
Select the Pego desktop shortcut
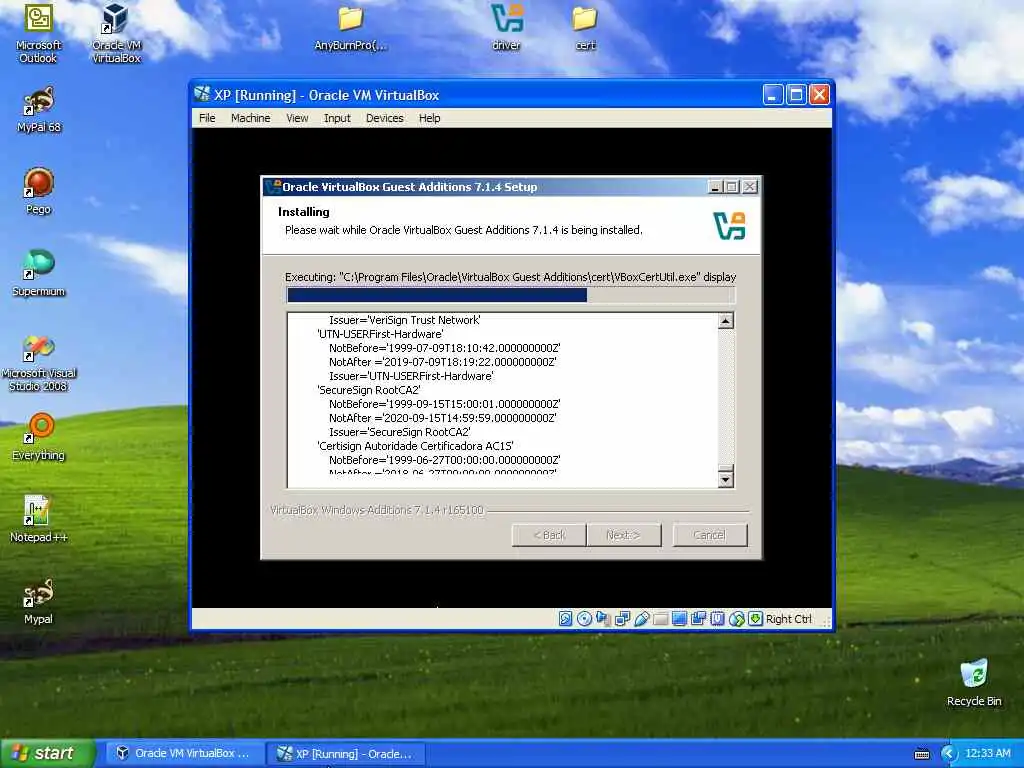pyautogui.click(x=39, y=191)
